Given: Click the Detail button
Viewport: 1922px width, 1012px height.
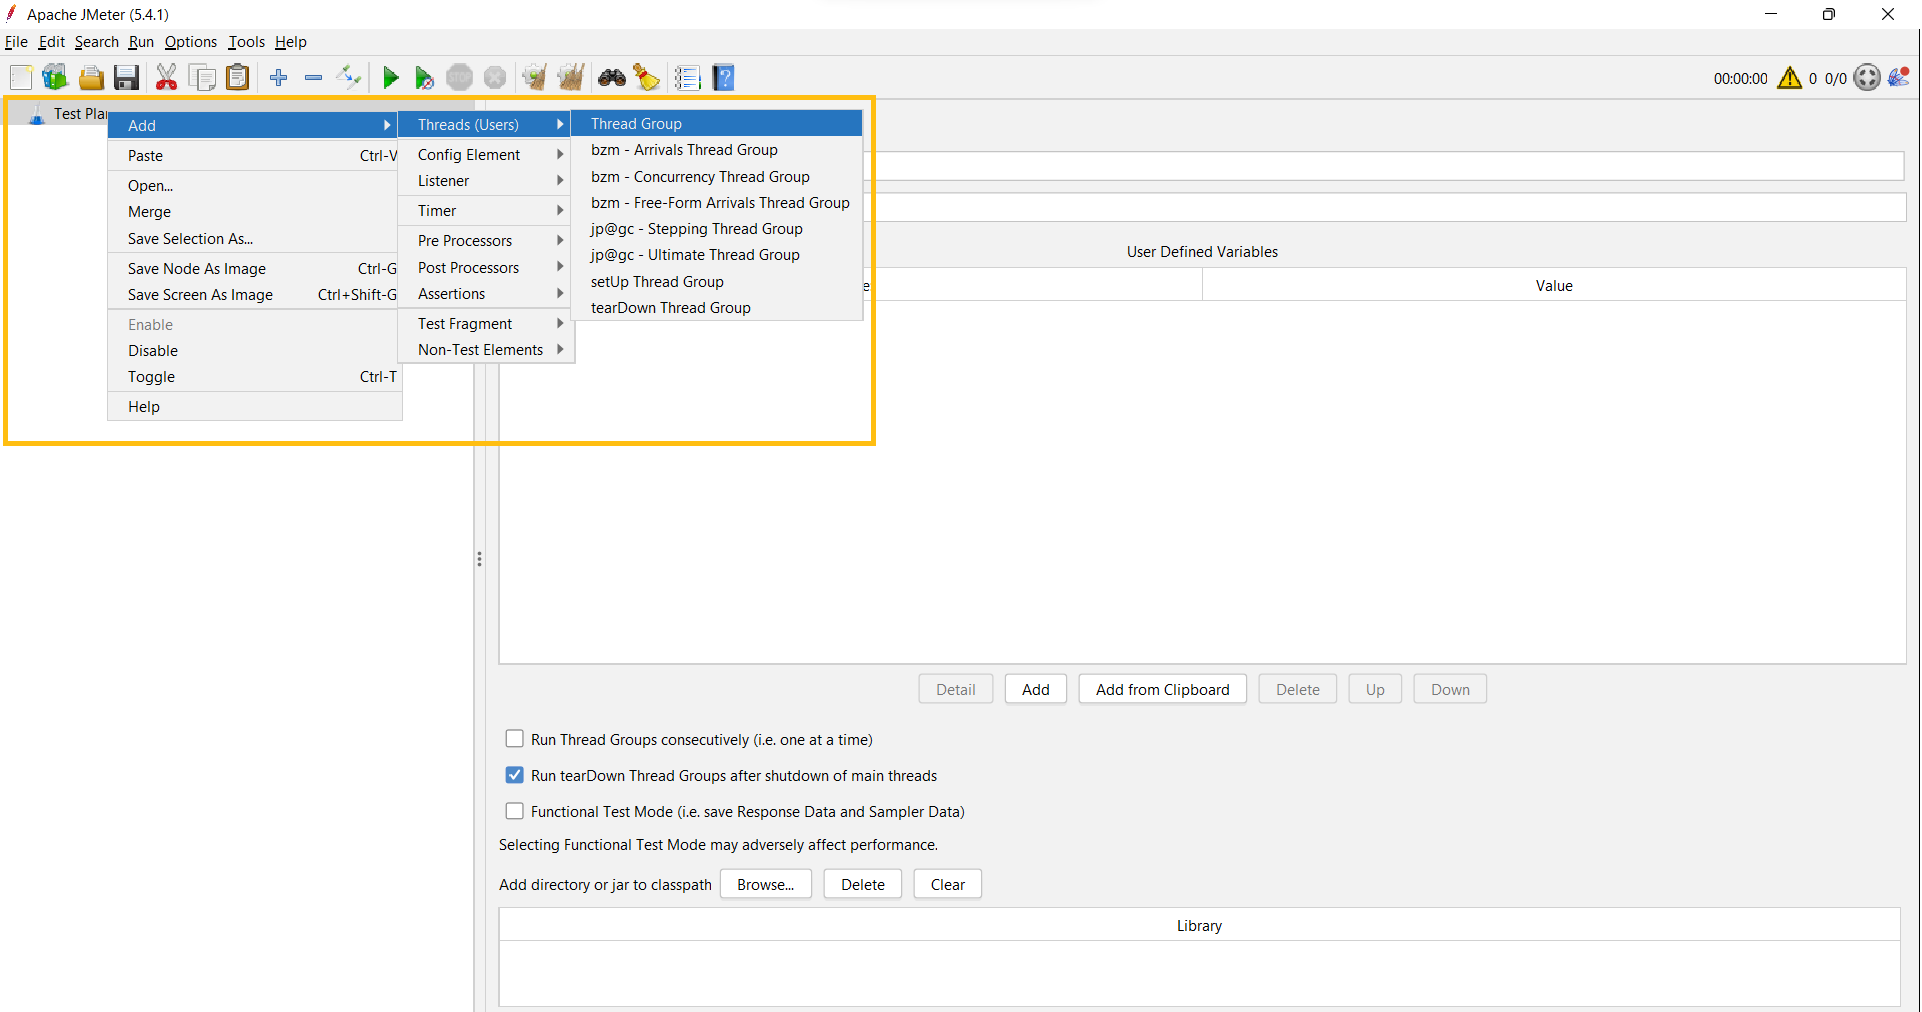Looking at the screenshot, I should click(955, 689).
